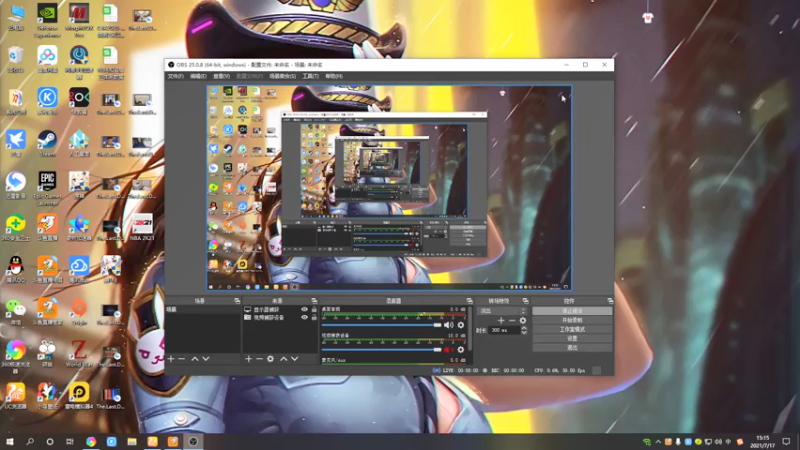Pop out the Sources dock using its header icon
This screenshot has width=800, height=450.
click(314, 301)
